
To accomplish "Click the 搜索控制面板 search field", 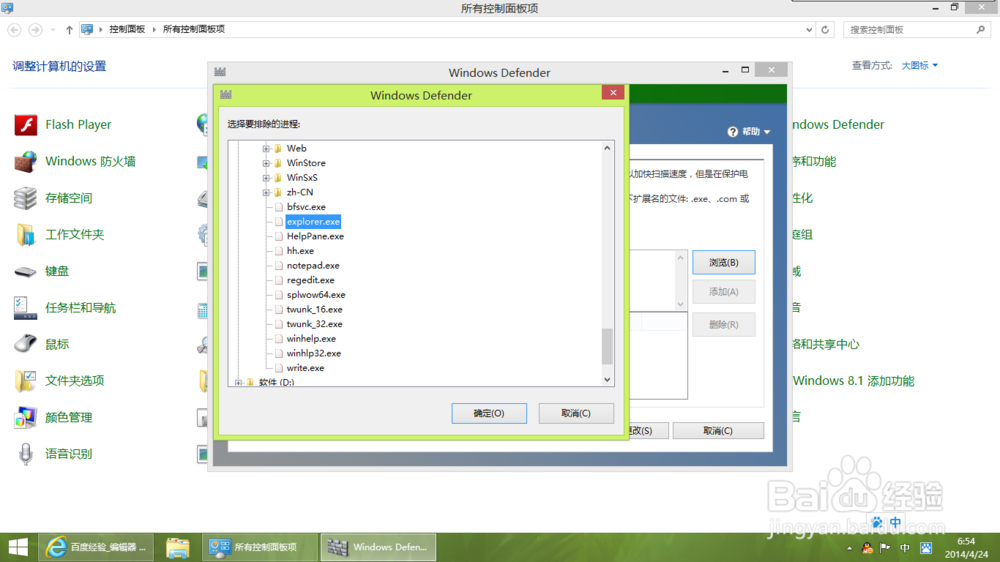I will coord(909,29).
